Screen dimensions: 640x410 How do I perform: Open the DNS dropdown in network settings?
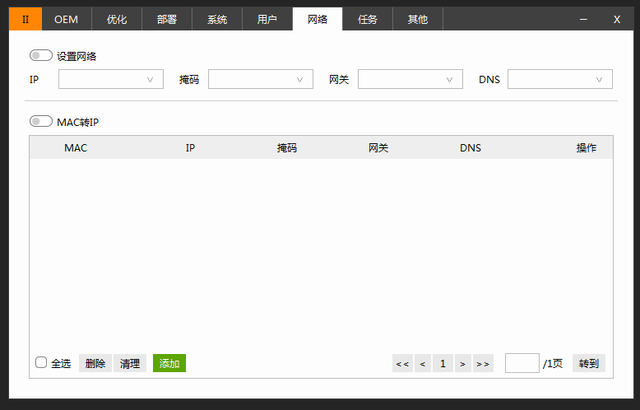(560, 79)
